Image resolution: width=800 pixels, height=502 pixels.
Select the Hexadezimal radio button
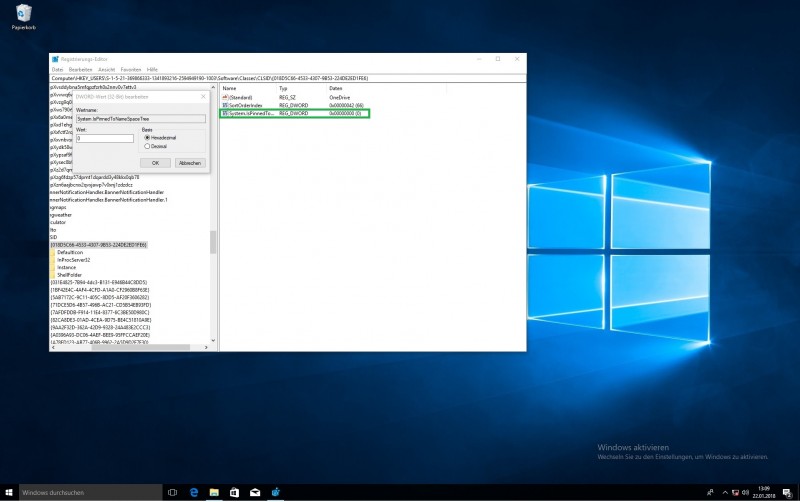tap(147, 138)
